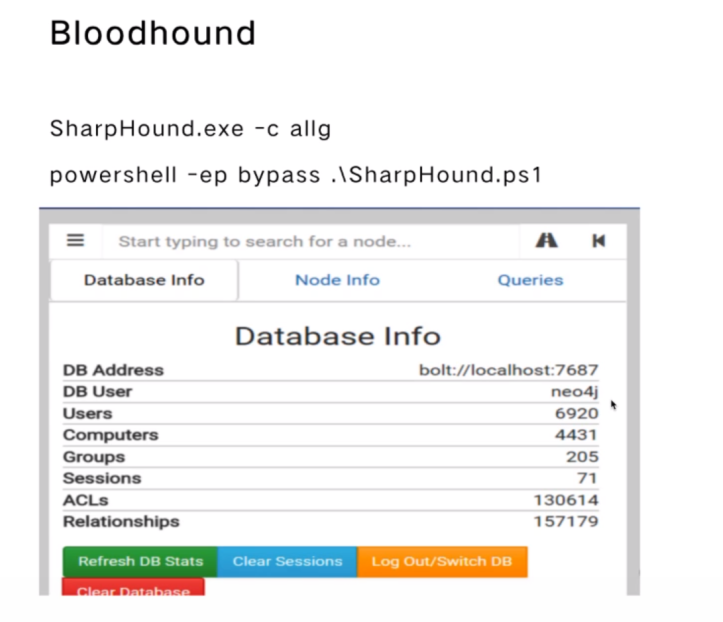Switch to the Database Info tab
Viewport: 723px width, 622px height.
[x=143, y=280]
